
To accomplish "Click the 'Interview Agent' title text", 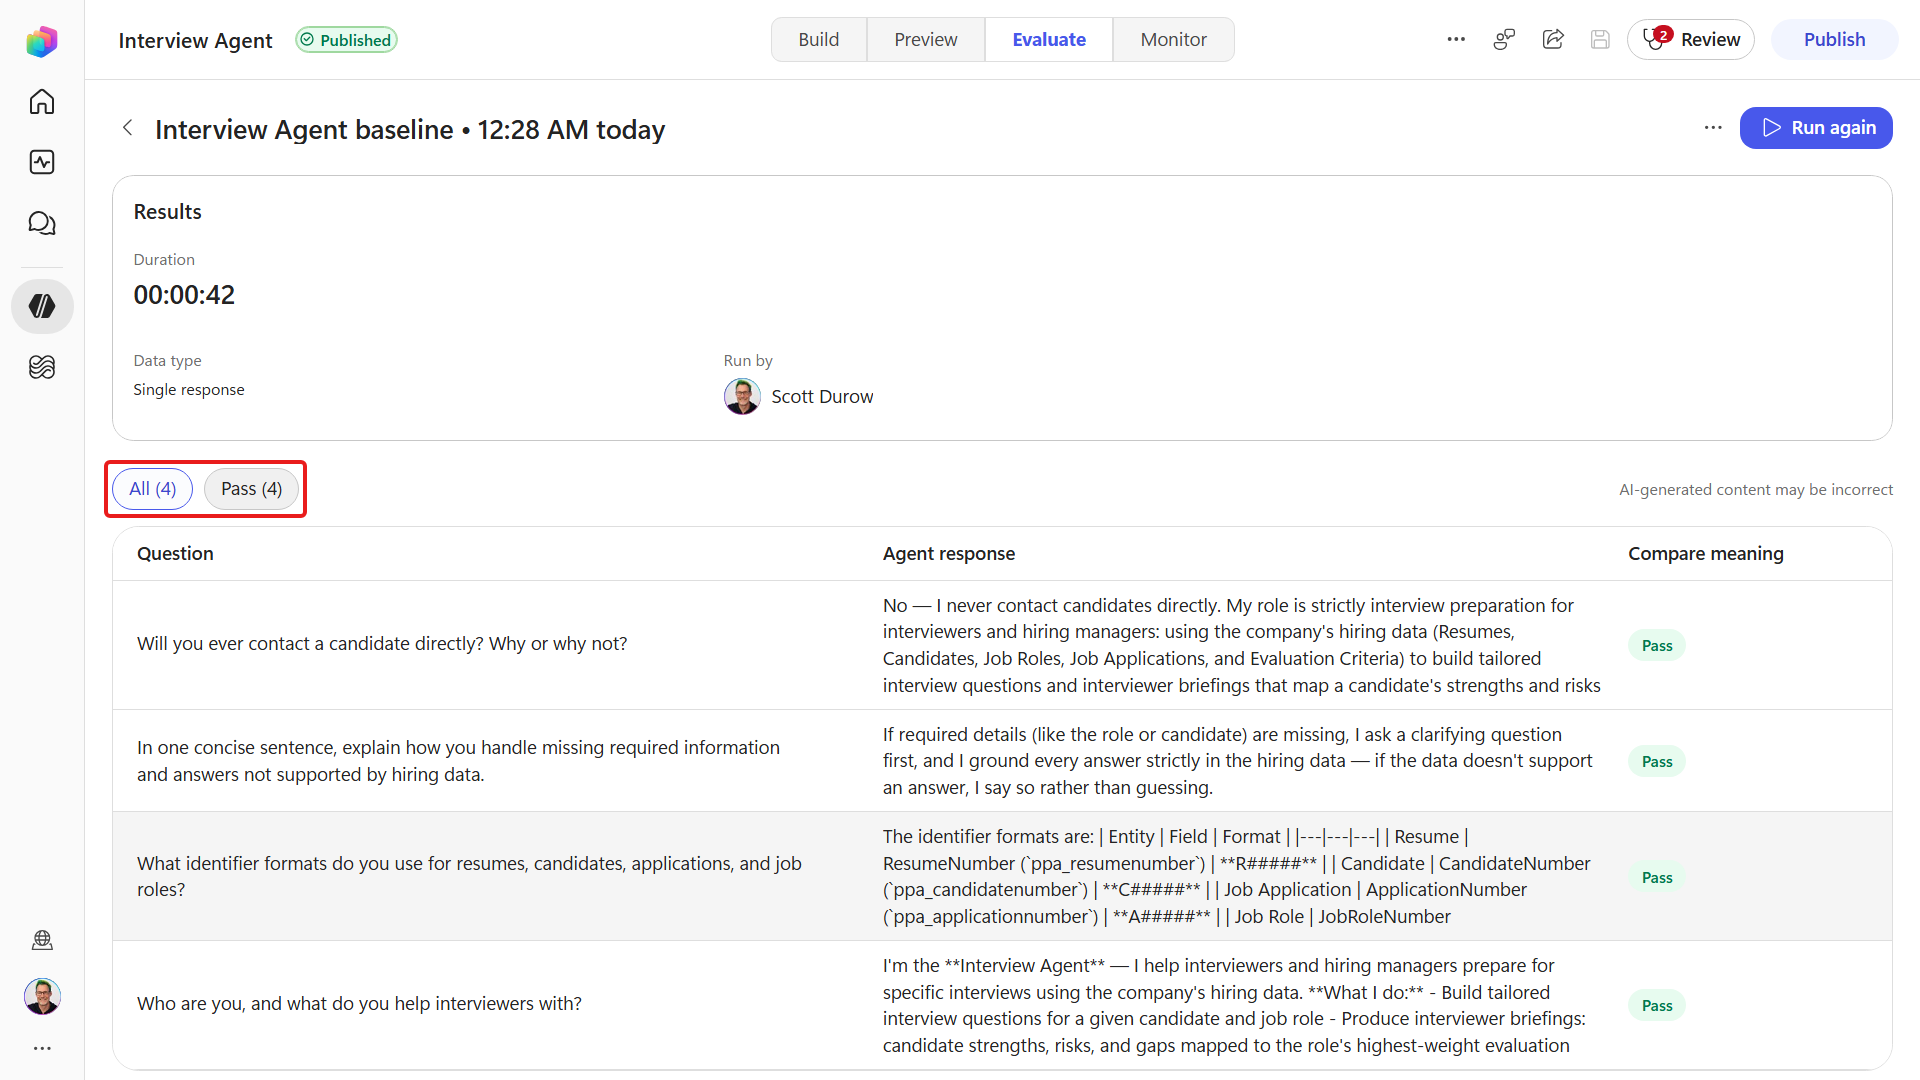I will tap(195, 40).
